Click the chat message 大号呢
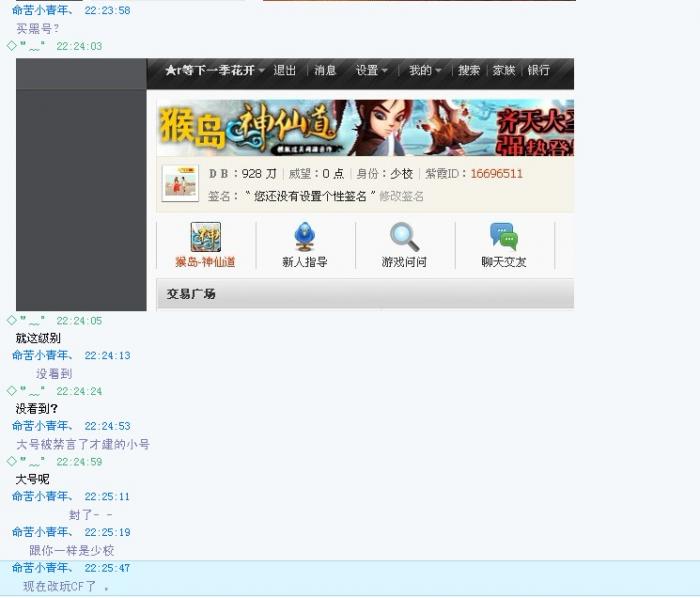Viewport: 700px width, 598px height. click(33, 480)
